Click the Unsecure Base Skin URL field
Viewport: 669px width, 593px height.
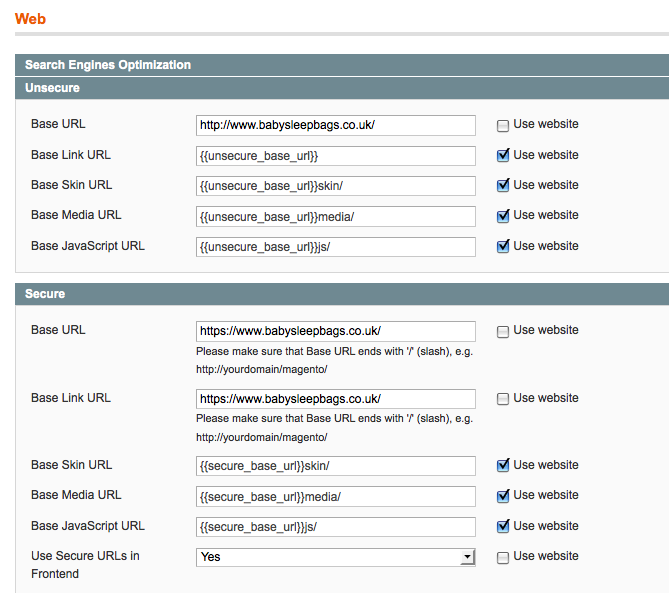(336, 186)
